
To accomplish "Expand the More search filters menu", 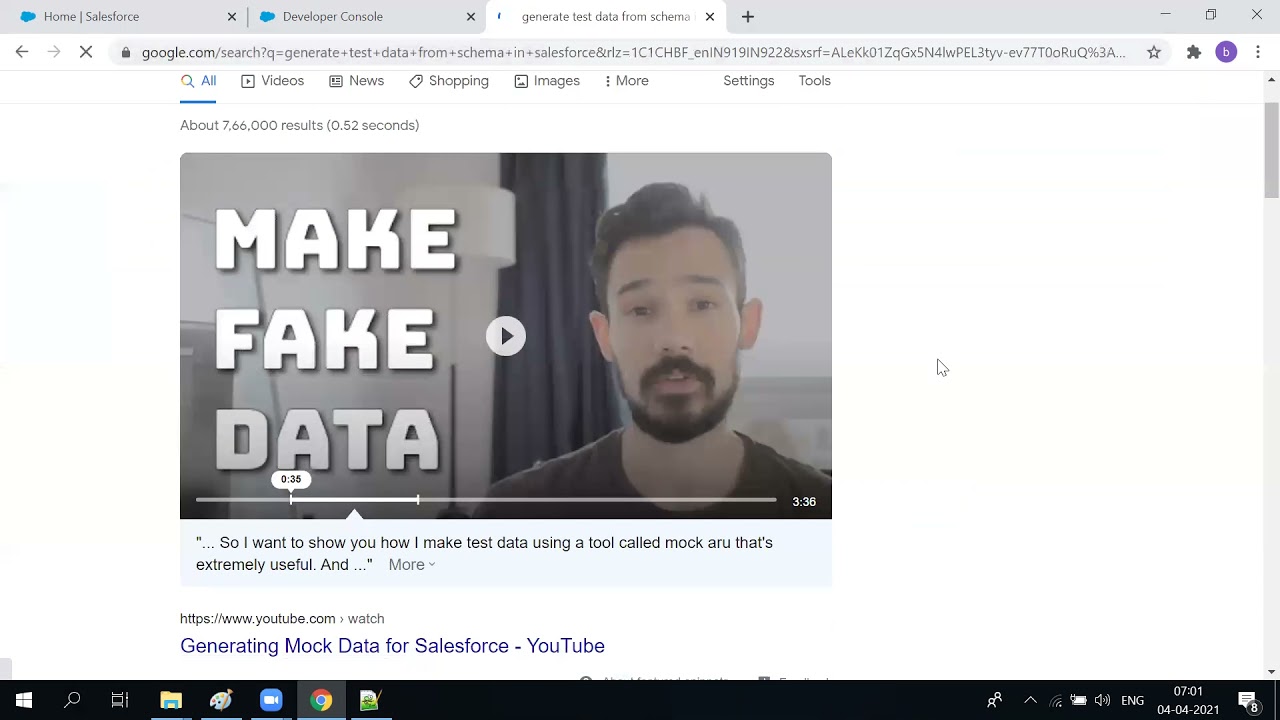I will (x=627, y=81).
